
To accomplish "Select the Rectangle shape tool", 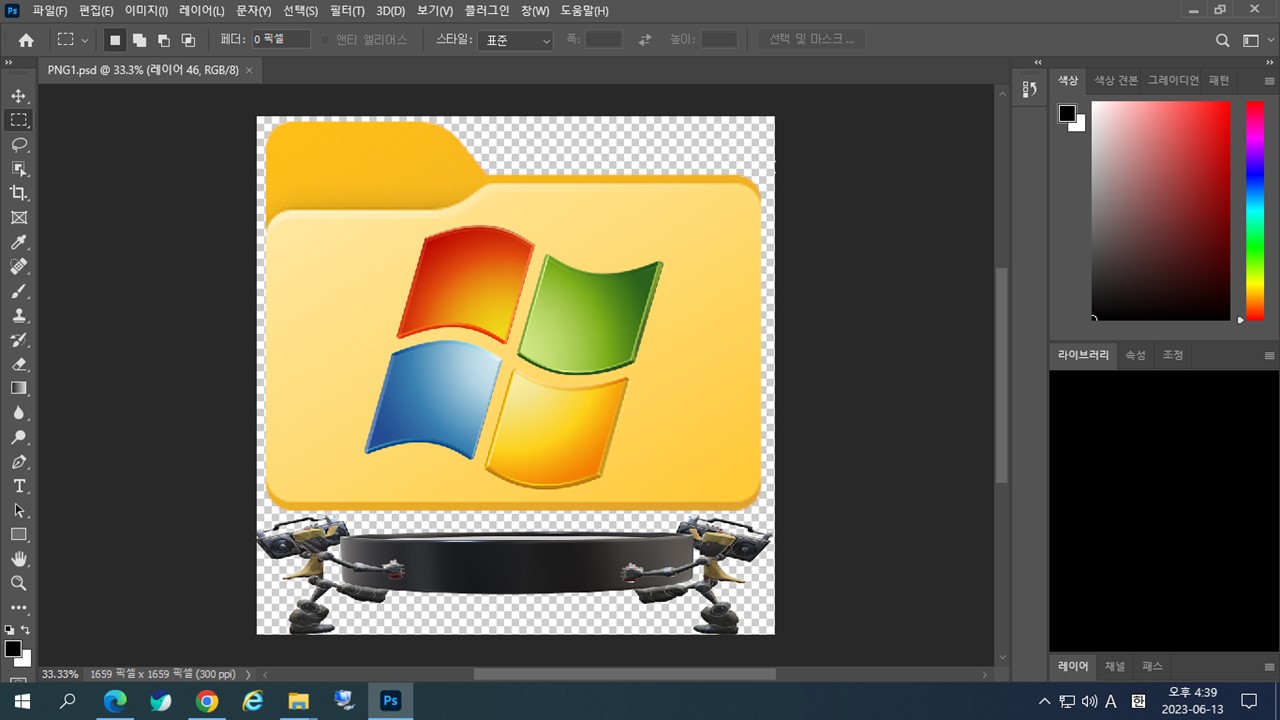I will point(19,535).
